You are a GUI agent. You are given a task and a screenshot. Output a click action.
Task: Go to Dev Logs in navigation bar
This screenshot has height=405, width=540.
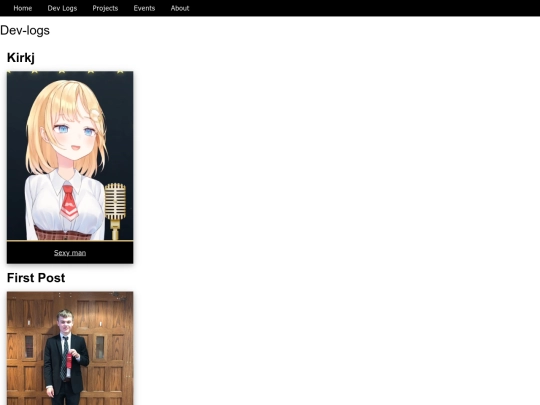pyautogui.click(x=62, y=8)
